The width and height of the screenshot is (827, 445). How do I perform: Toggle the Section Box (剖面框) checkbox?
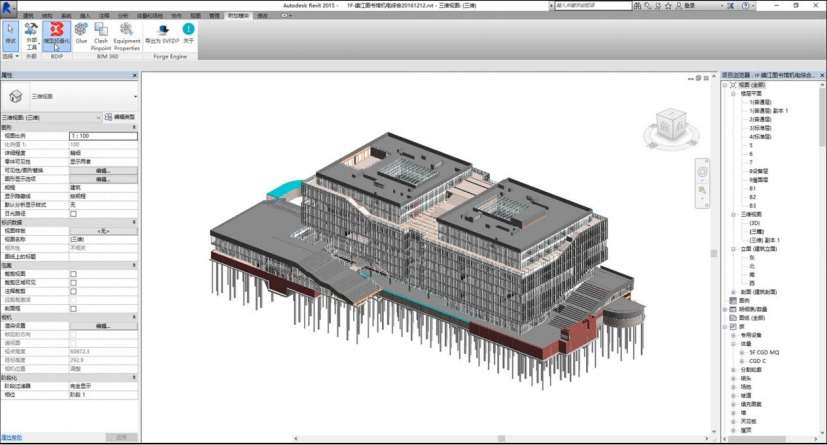click(73, 309)
